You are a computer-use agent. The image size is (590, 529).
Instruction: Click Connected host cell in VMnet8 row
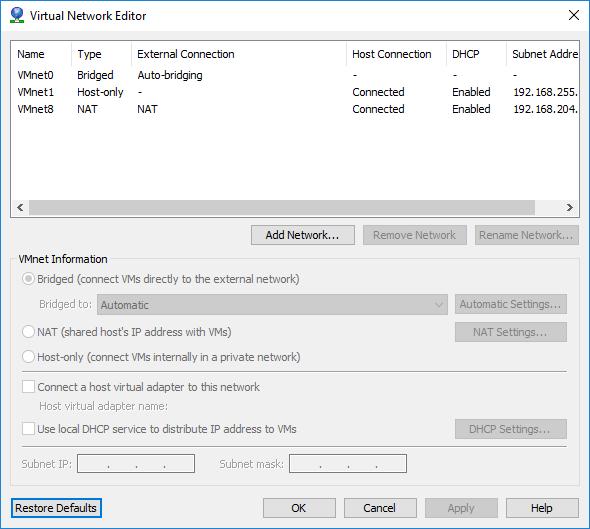tap(378, 109)
